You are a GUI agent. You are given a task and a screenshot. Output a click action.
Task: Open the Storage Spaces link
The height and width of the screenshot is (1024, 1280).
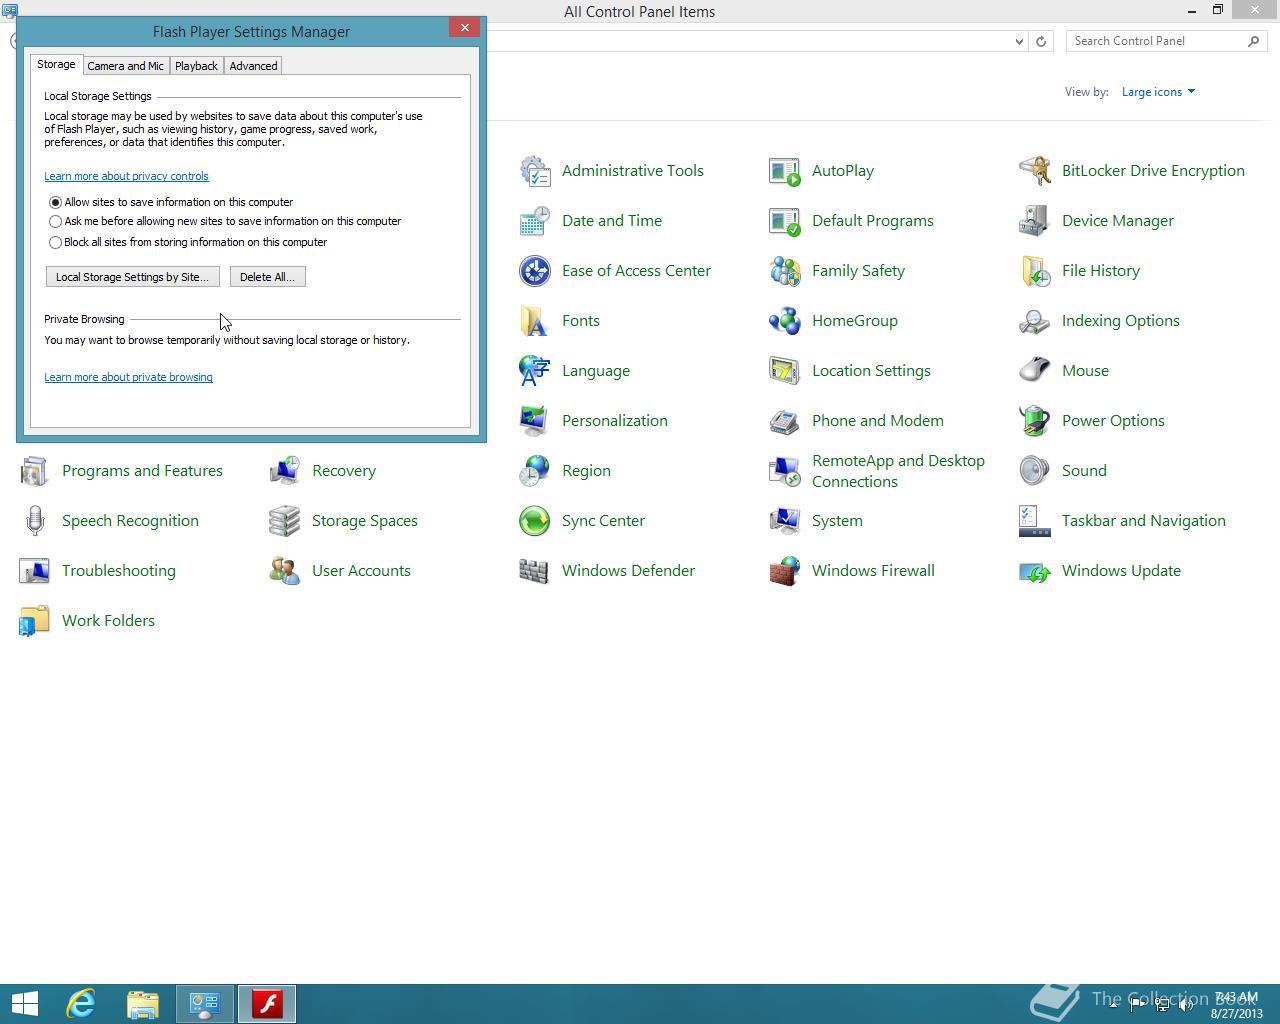pos(365,521)
